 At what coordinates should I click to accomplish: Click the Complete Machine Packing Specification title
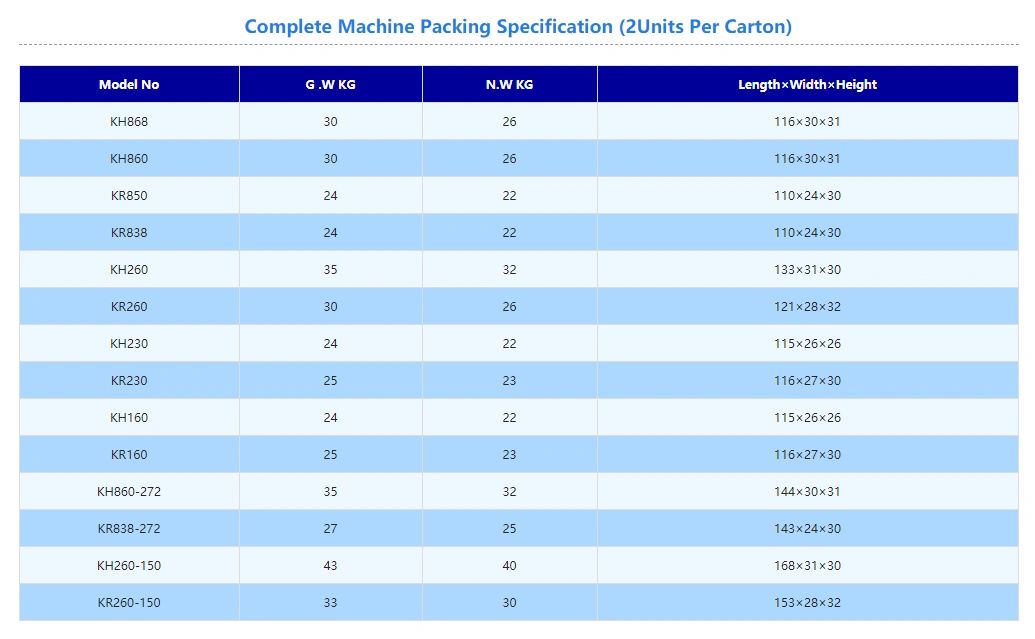click(x=518, y=27)
